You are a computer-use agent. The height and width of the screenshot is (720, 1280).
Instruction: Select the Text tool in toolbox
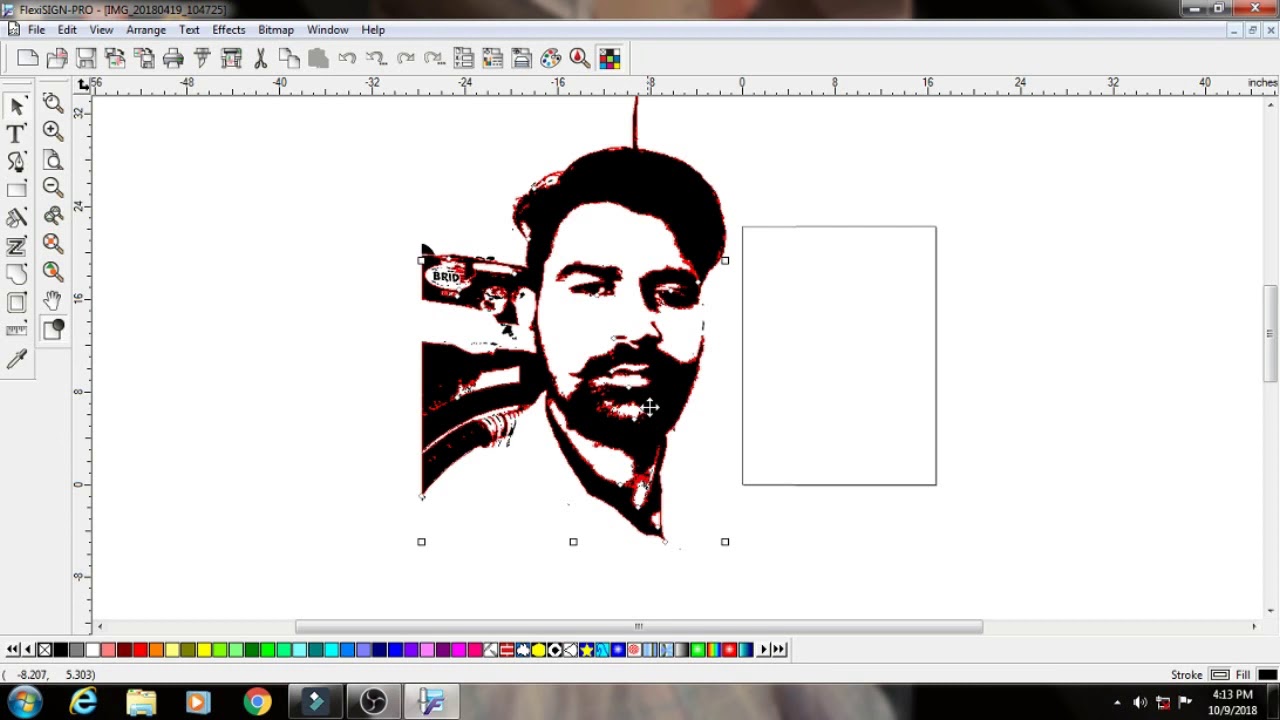pyautogui.click(x=16, y=133)
